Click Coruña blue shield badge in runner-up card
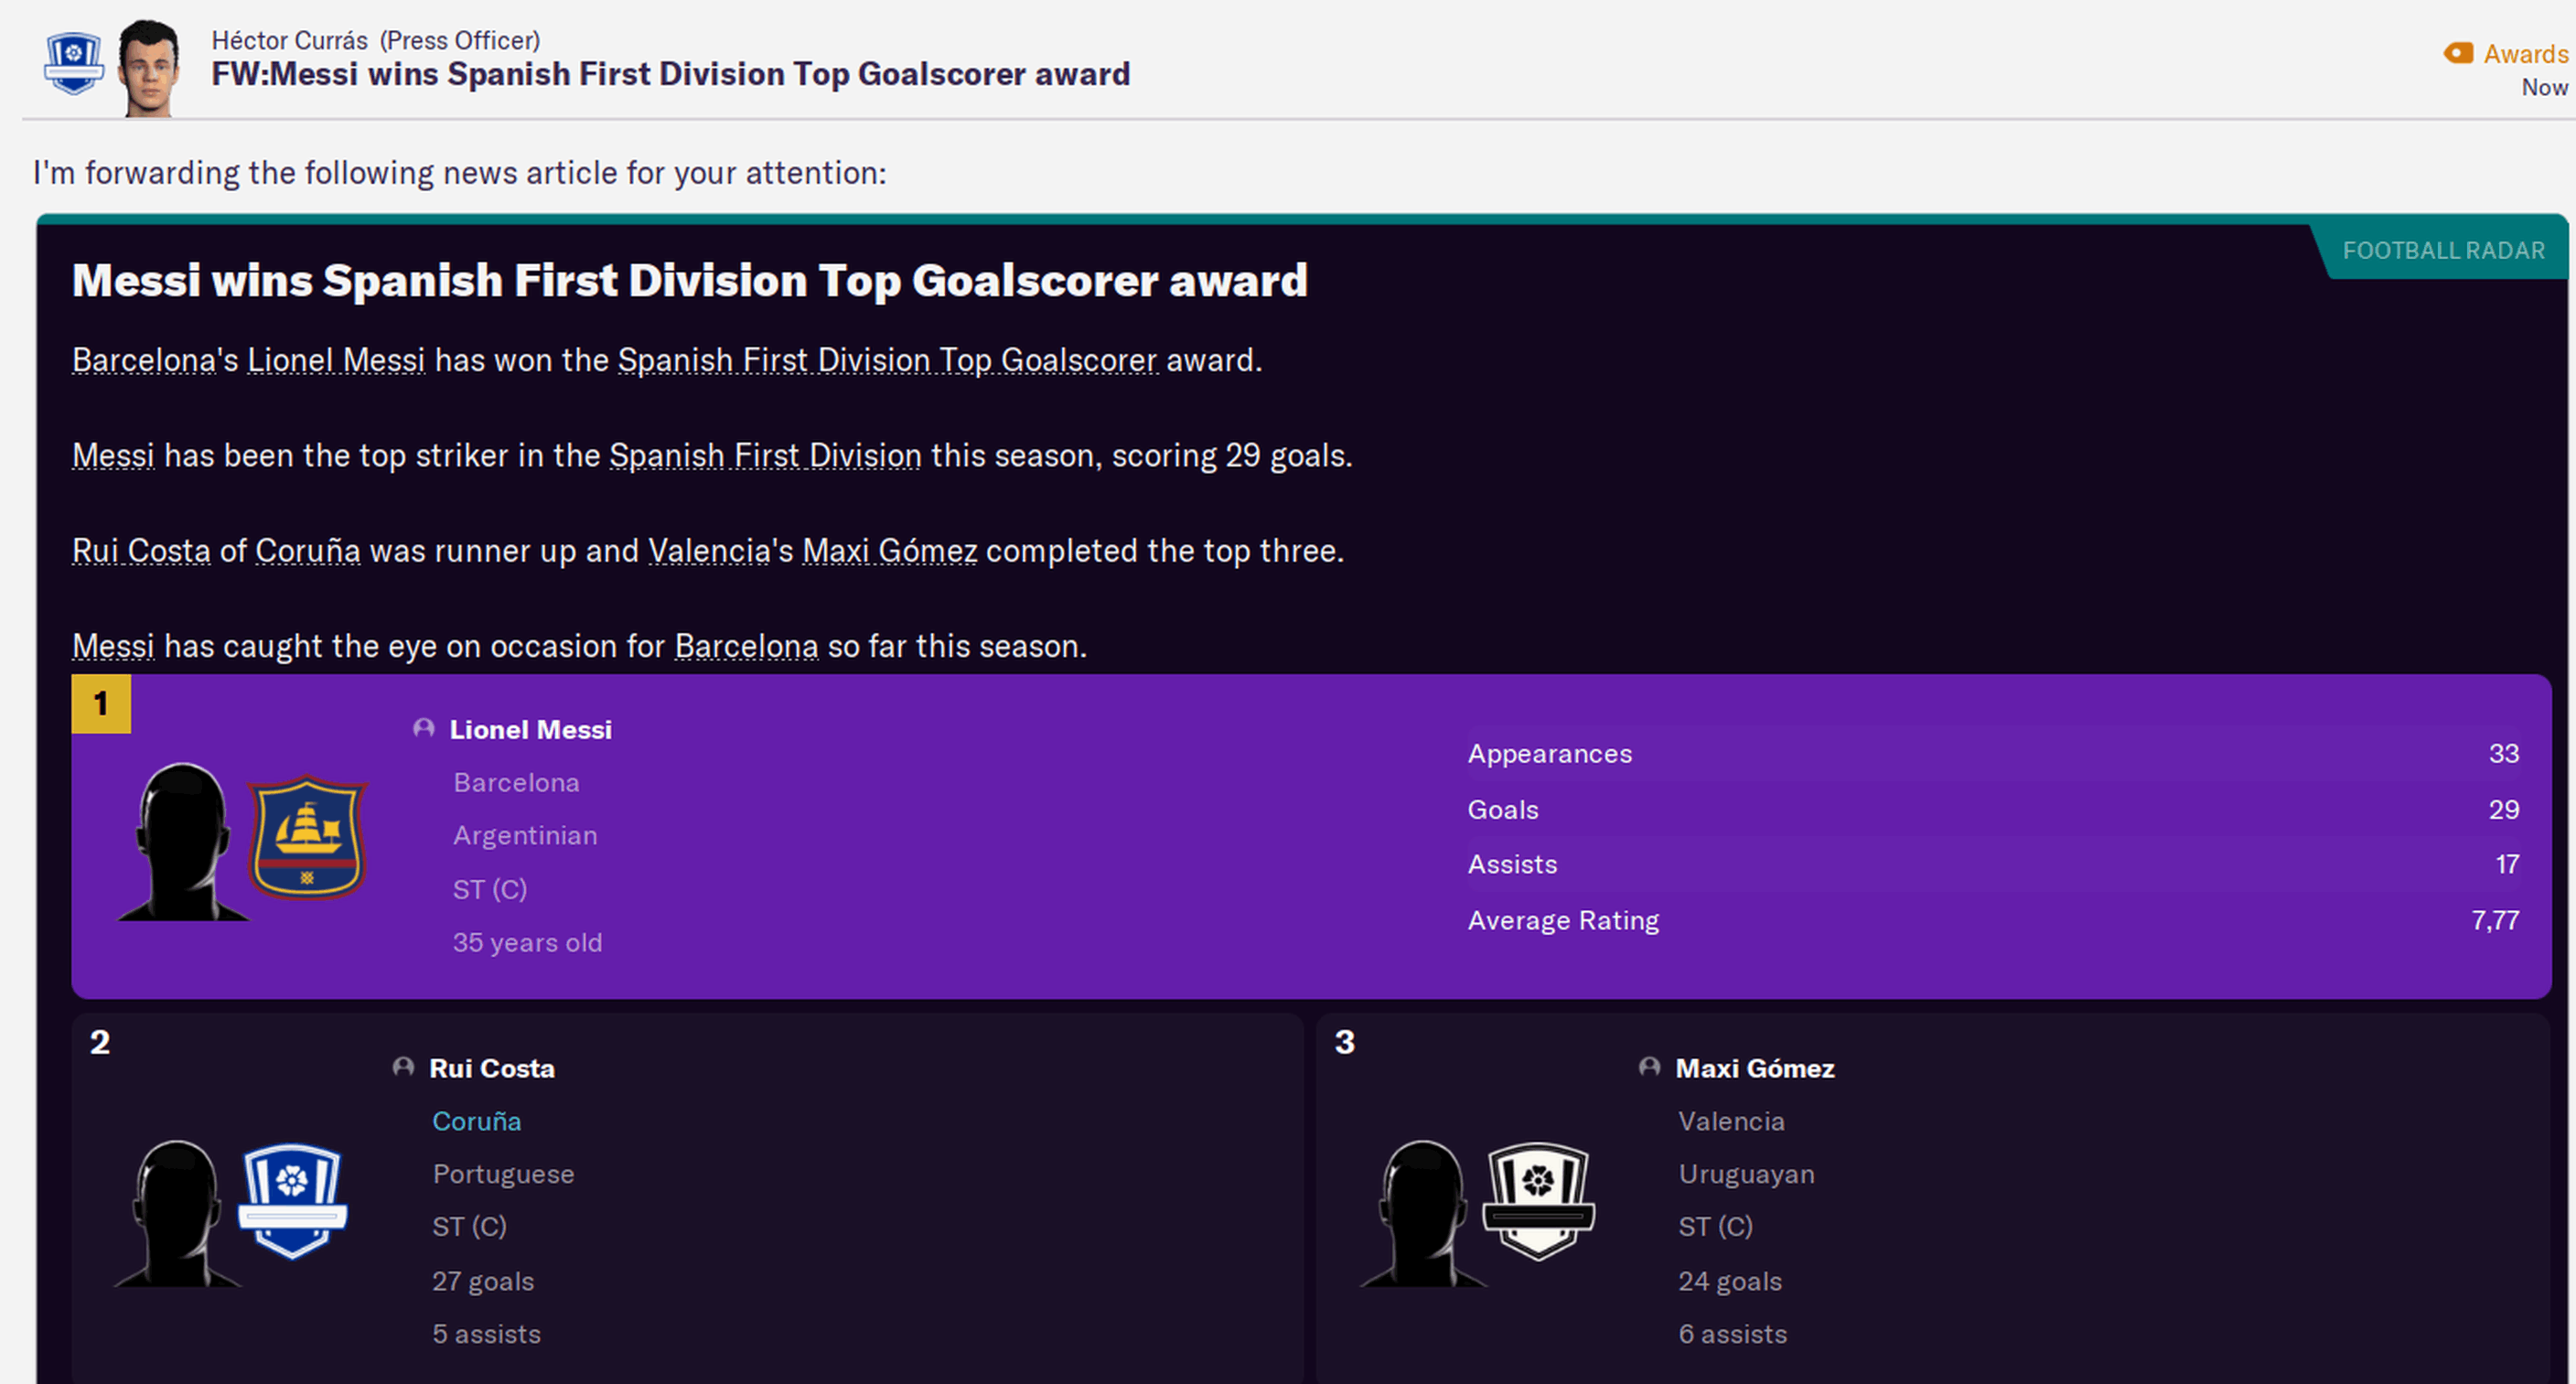 [292, 1200]
